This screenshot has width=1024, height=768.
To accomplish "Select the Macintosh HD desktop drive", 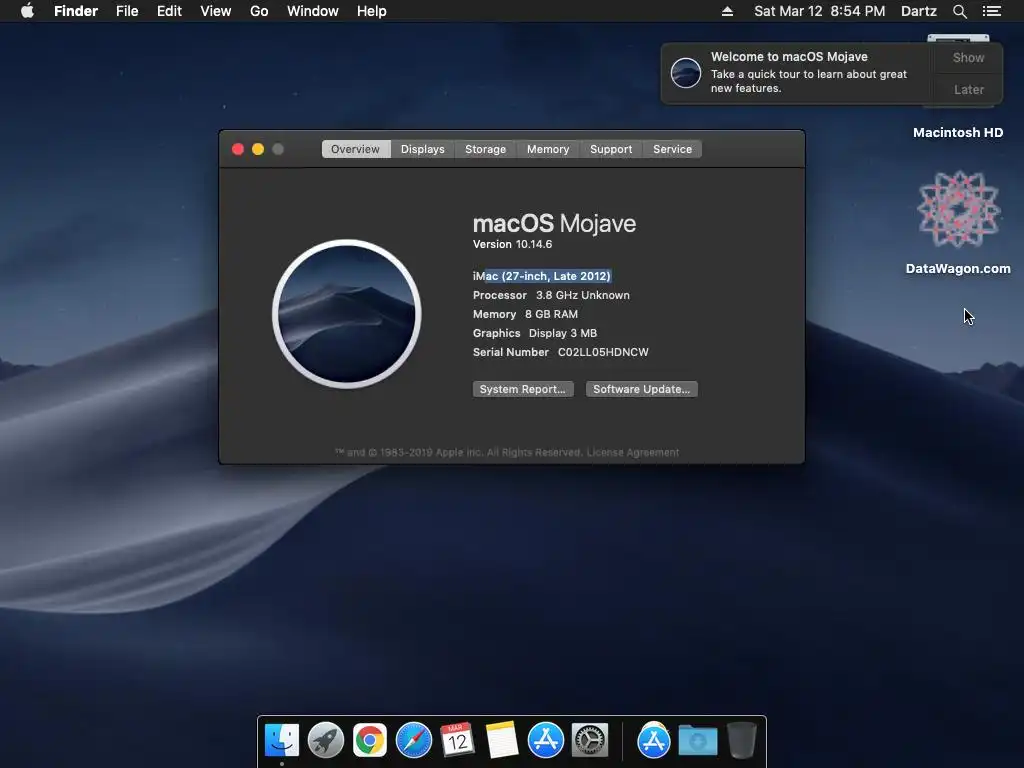I will coord(958,133).
